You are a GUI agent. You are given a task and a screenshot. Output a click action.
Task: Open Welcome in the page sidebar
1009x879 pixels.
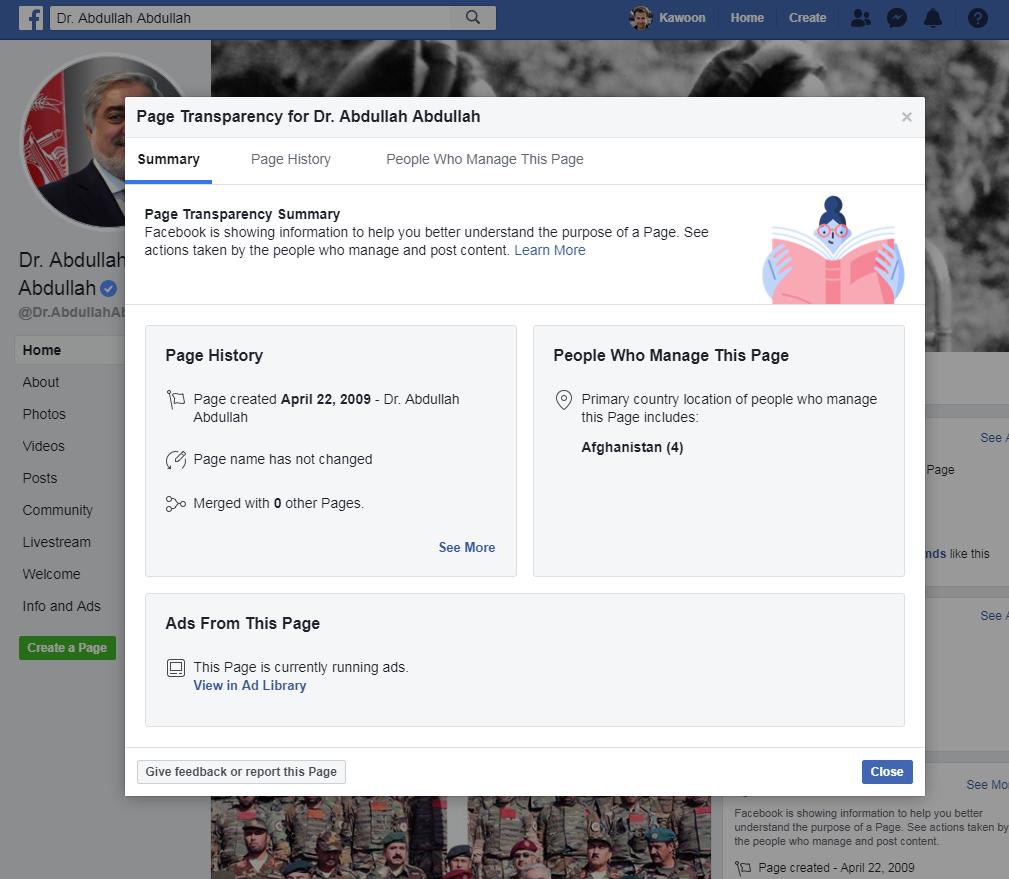51,575
